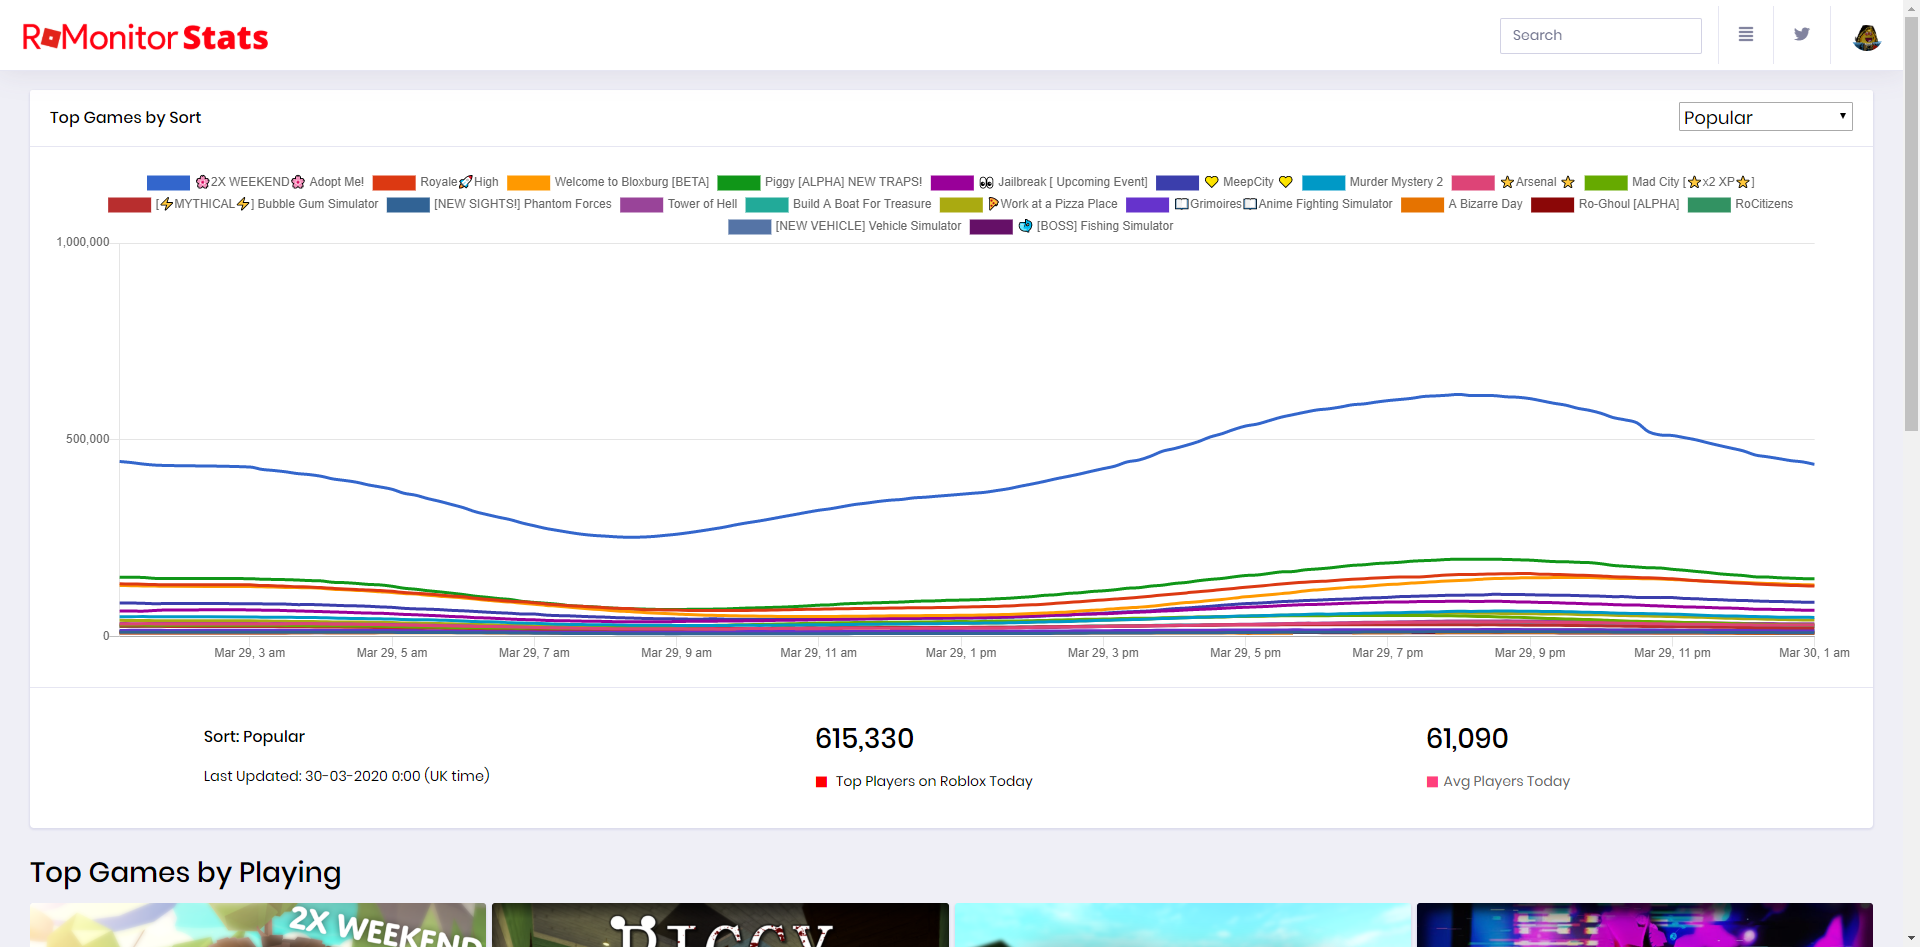Click the 'Welcome to Bloxburg [BETA]' legend label

click(632, 182)
